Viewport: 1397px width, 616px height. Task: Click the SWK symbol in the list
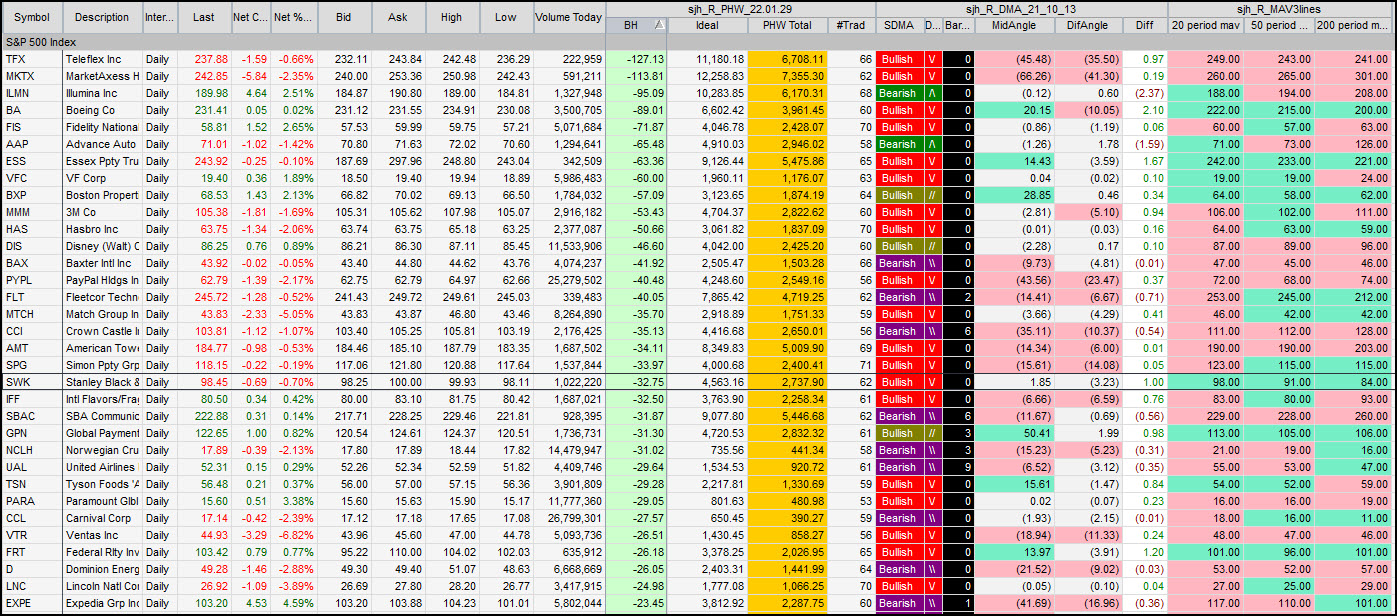click(33, 382)
